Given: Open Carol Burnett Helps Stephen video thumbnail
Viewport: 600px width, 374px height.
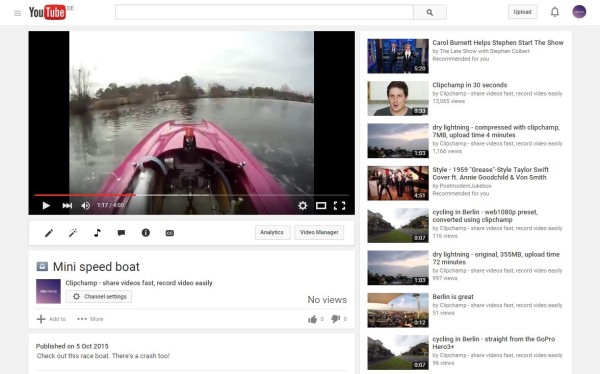Looking at the screenshot, I should pyautogui.click(x=398, y=56).
